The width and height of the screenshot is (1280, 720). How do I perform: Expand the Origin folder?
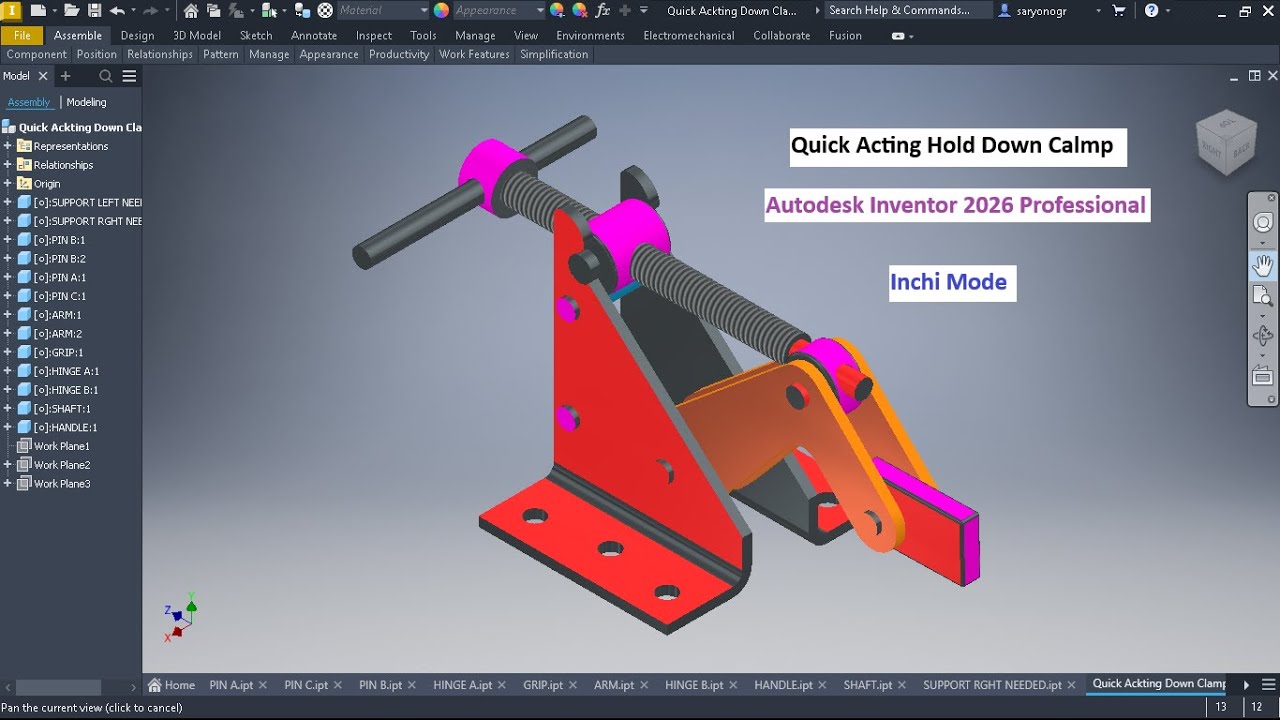coord(7,184)
